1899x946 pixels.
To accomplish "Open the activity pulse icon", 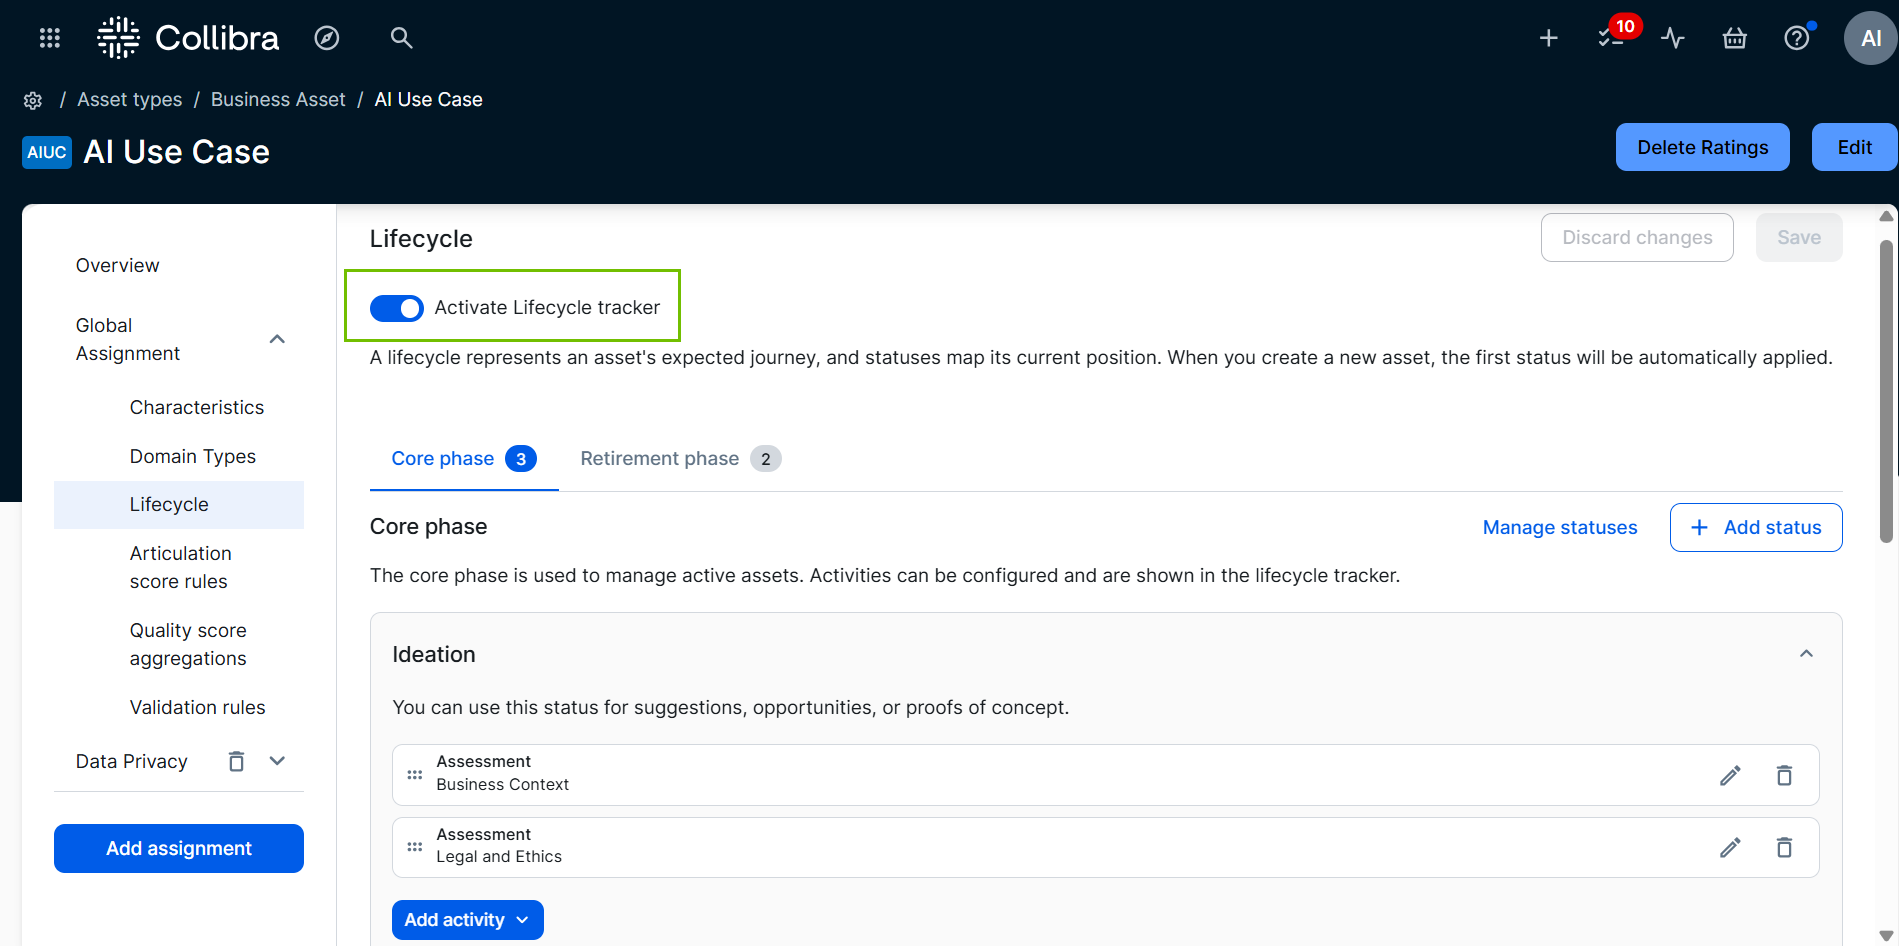I will [1672, 38].
